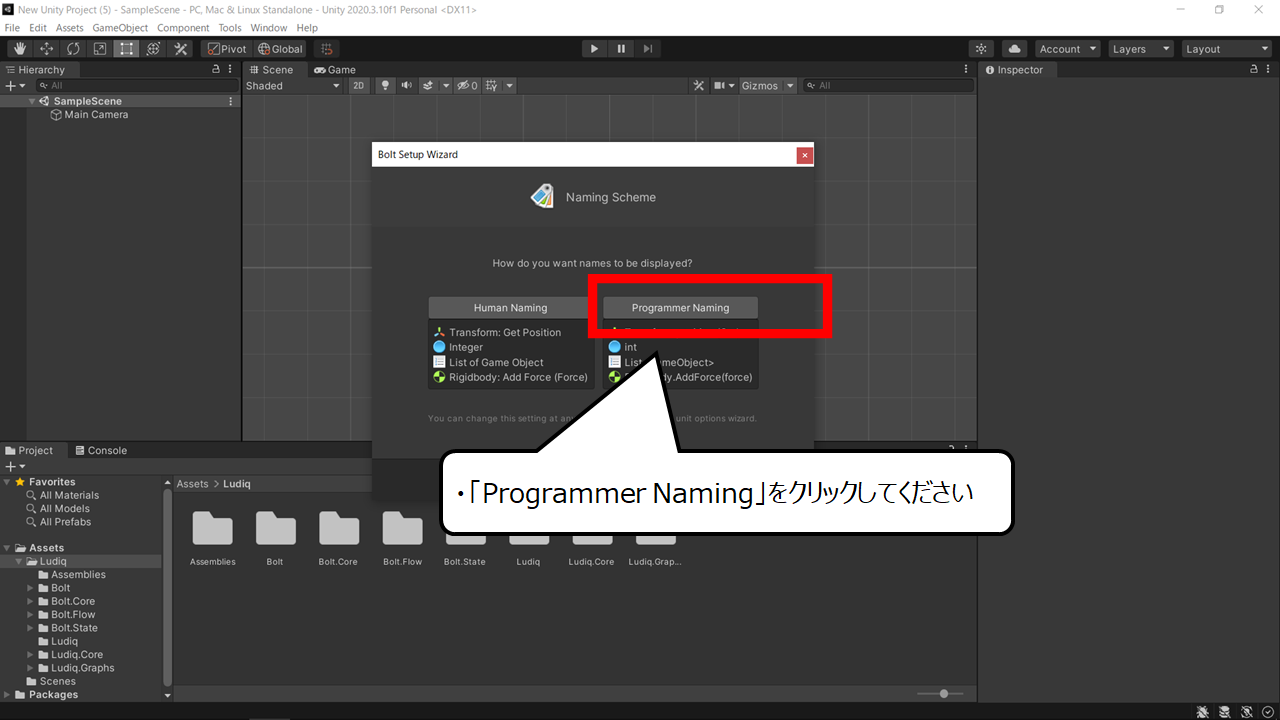Click Hierarchy add plus button
This screenshot has height=720, width=1280.
(x=15, y=86)
